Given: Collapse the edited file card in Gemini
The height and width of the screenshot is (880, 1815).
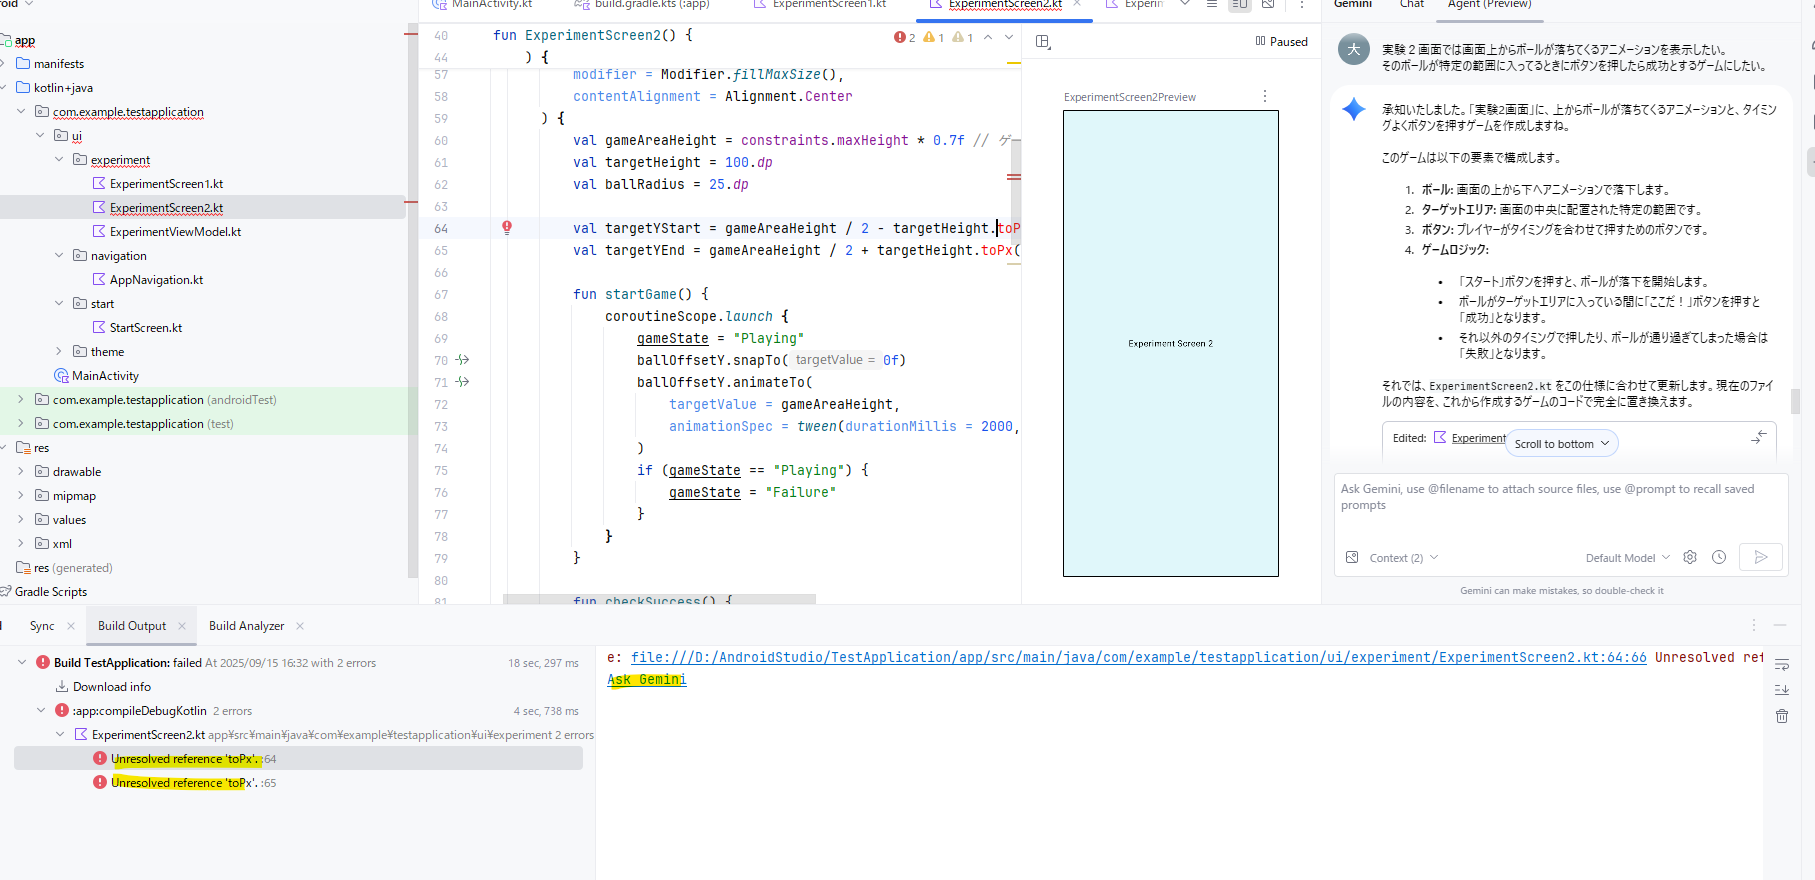Looking at the screenshot, I should click(1758, 438).
